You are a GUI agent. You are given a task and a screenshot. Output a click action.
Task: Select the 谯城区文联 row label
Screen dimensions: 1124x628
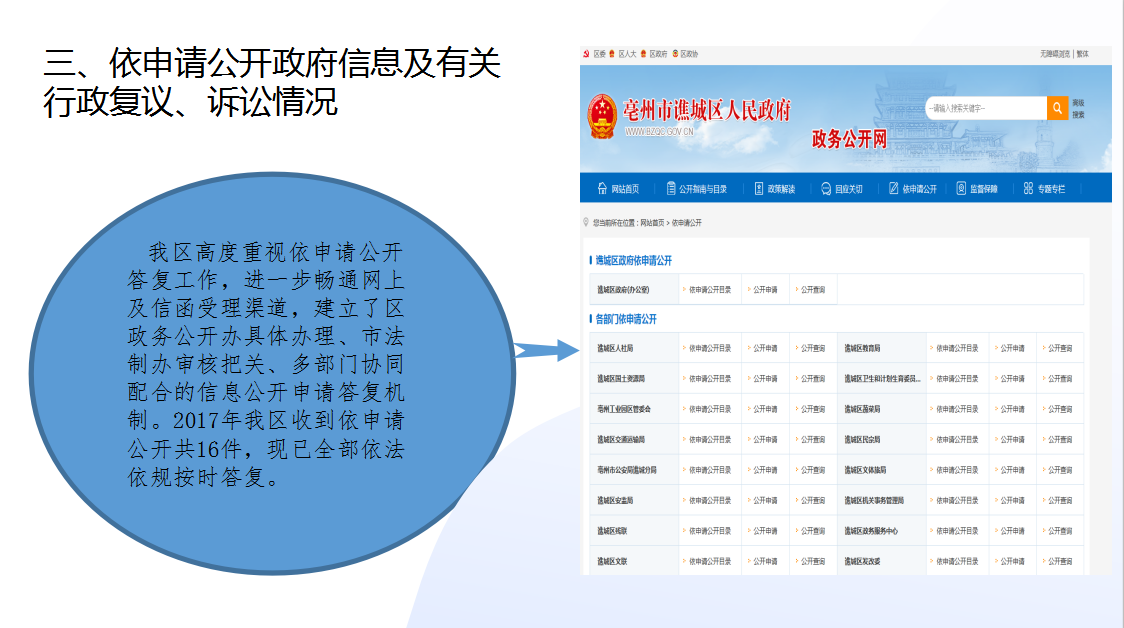click(x=612, y=561)
